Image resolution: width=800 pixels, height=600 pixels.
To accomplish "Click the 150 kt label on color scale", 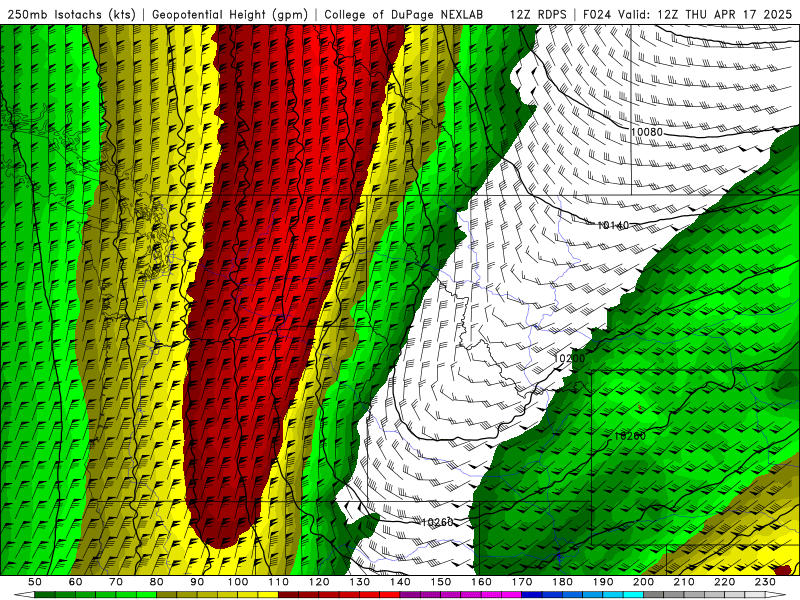I will point(441,582).
